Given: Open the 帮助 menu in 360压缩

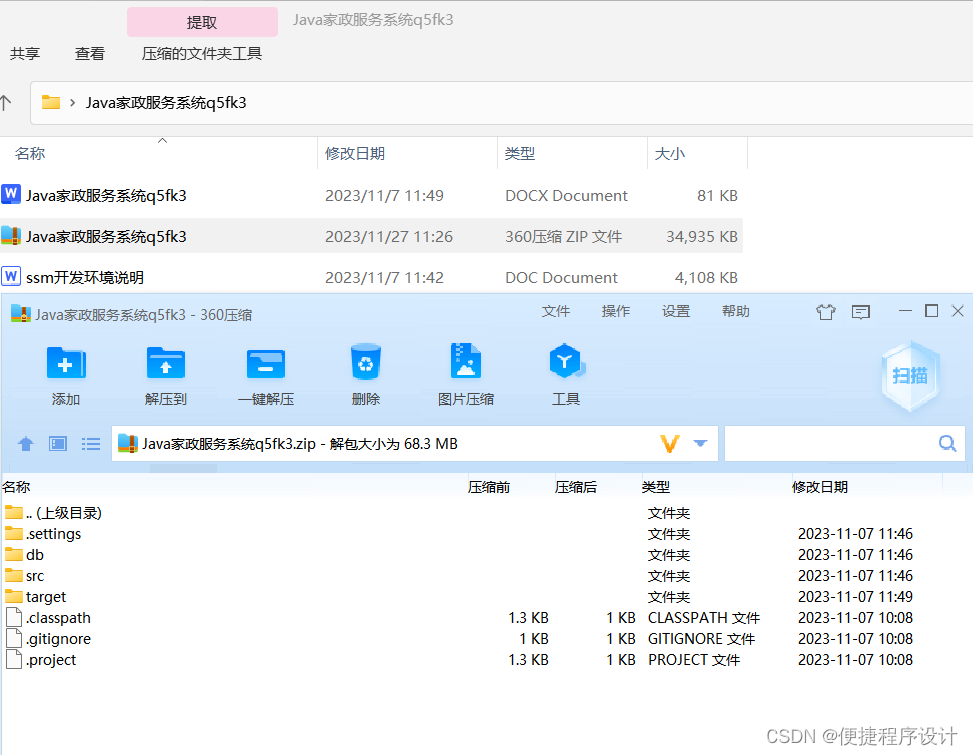Looking at the screenshot, I should point(736,311).
